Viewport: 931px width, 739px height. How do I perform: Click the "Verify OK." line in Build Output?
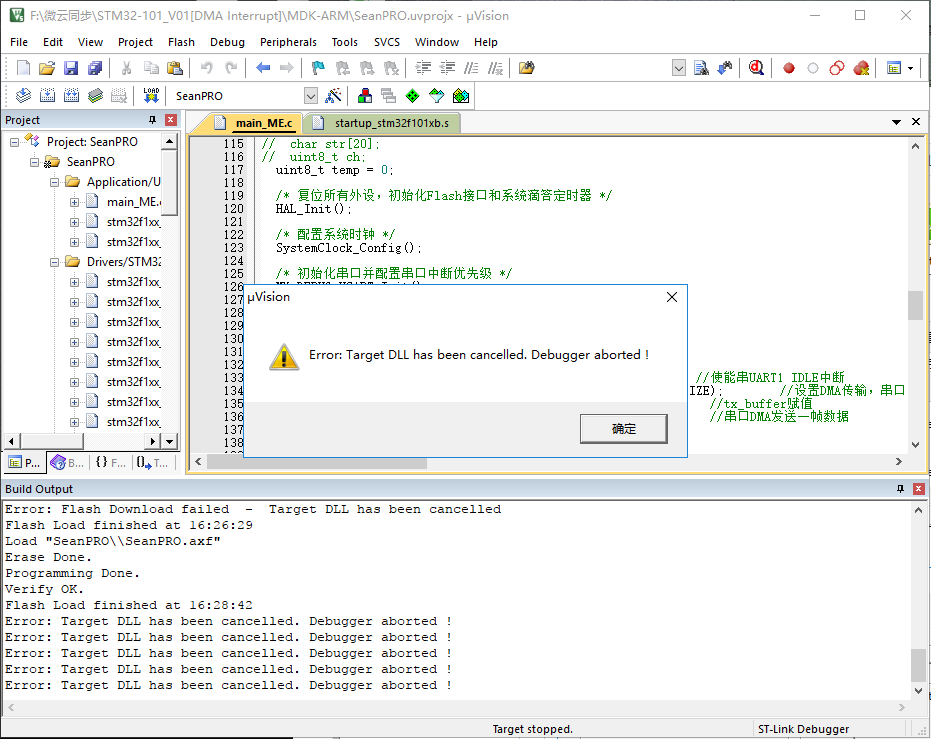(45, 589)
